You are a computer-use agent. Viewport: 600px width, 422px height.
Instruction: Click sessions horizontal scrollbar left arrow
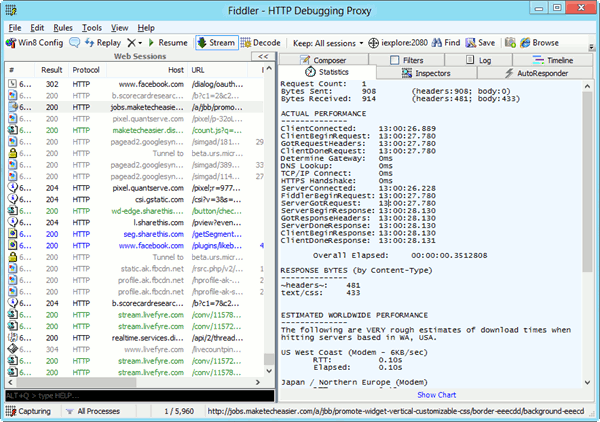[x=10, y=382]
